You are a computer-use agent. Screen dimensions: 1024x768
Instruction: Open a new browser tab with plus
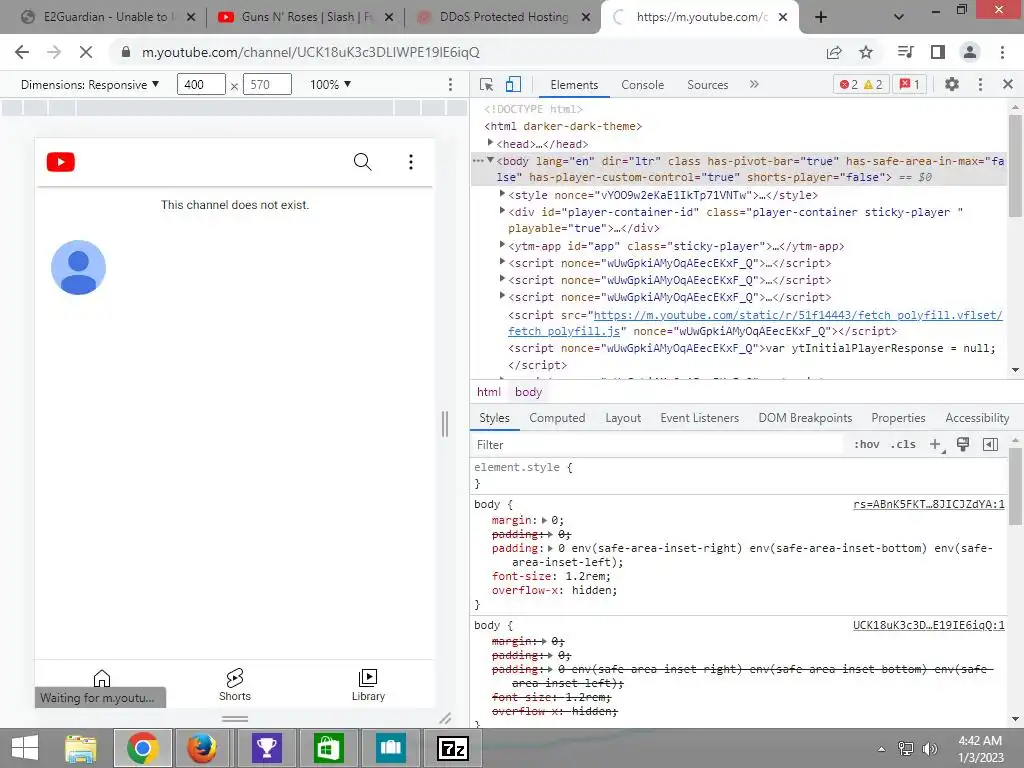[821, 17]
